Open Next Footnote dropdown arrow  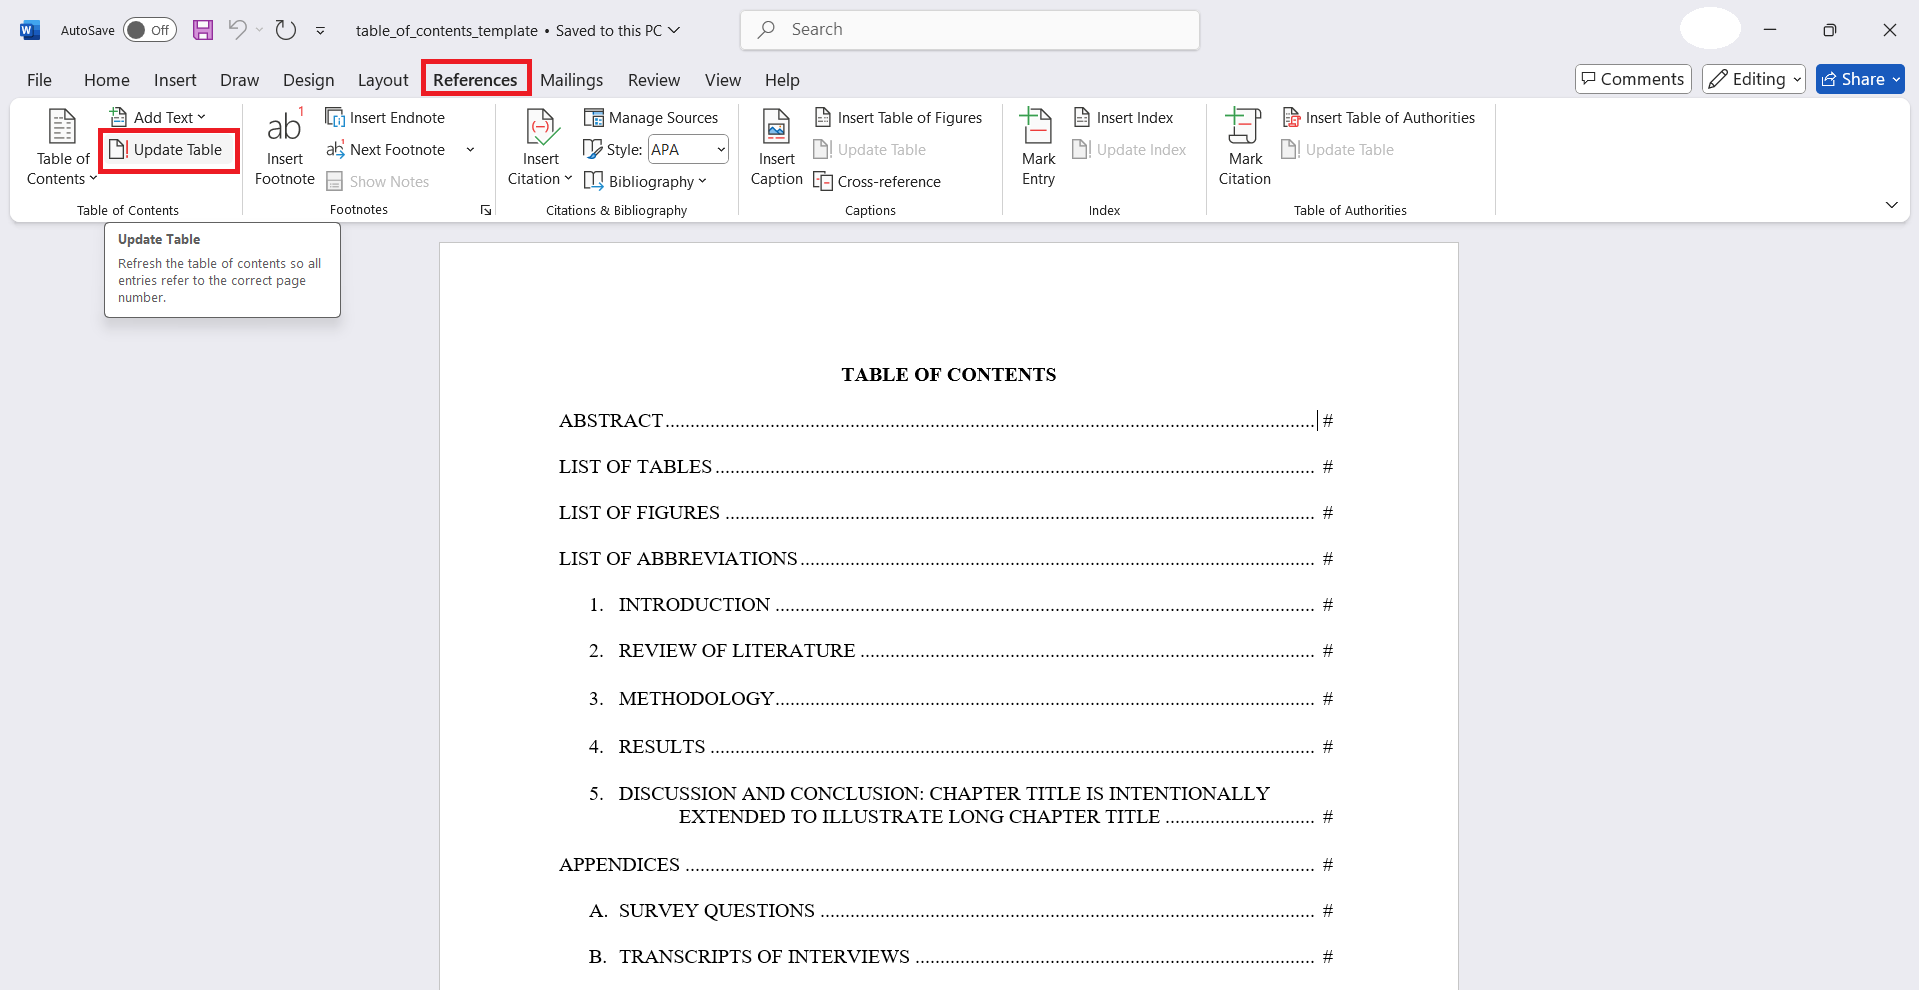pos(470,150)
